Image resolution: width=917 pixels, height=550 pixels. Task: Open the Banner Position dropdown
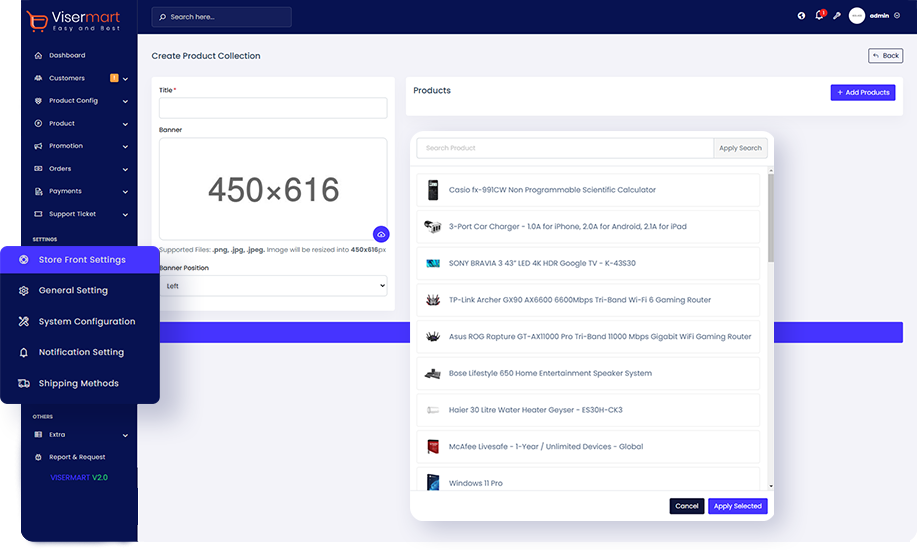[x=273, y=286]
